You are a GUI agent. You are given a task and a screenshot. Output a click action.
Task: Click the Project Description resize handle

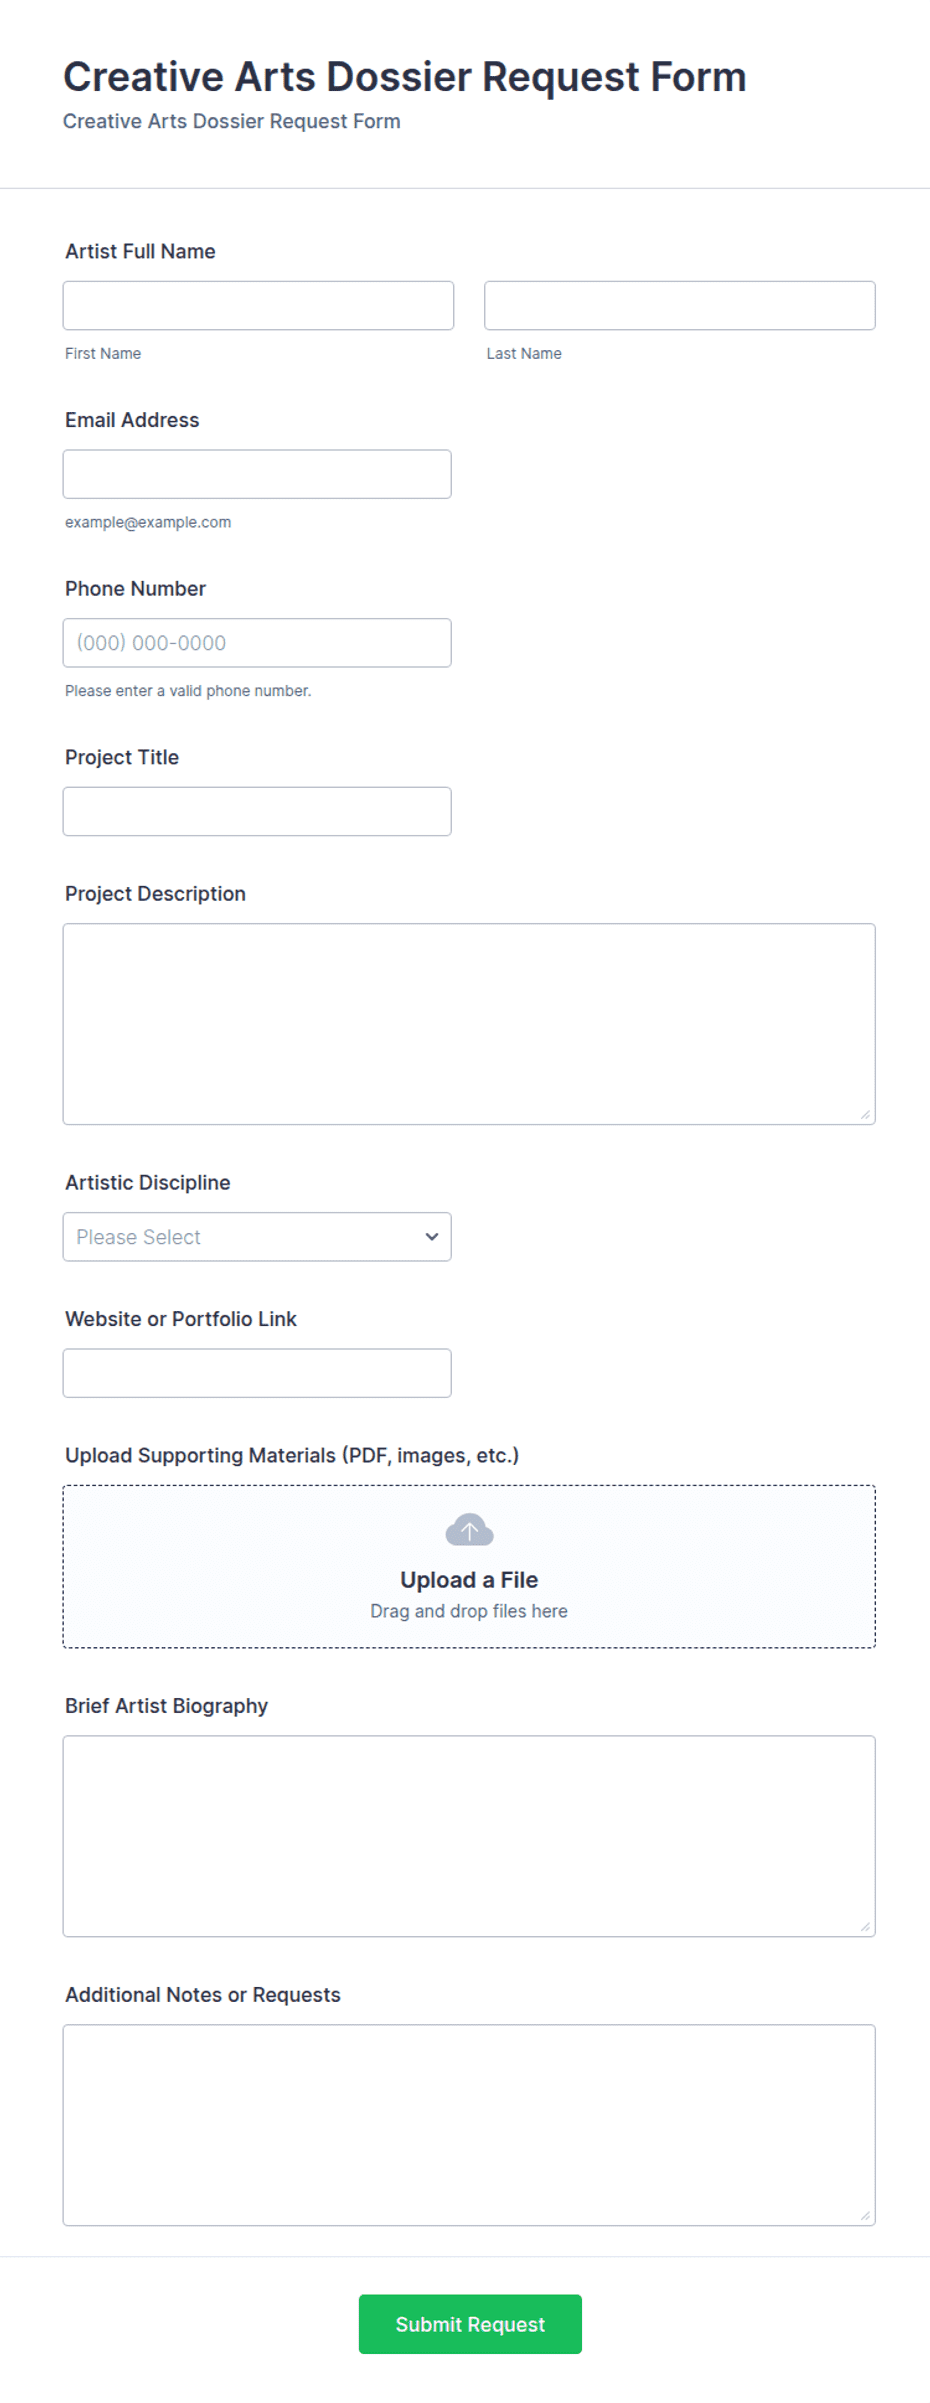click(x=865, y=1114)
